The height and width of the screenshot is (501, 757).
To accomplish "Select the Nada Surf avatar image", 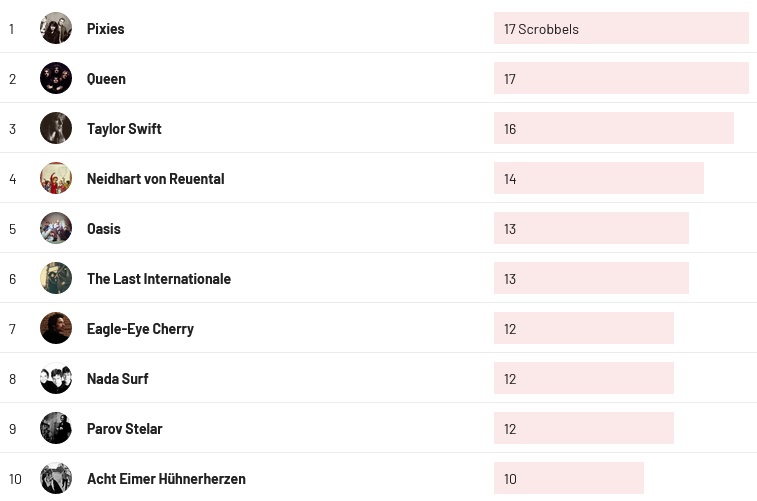I will click(56, 378).
